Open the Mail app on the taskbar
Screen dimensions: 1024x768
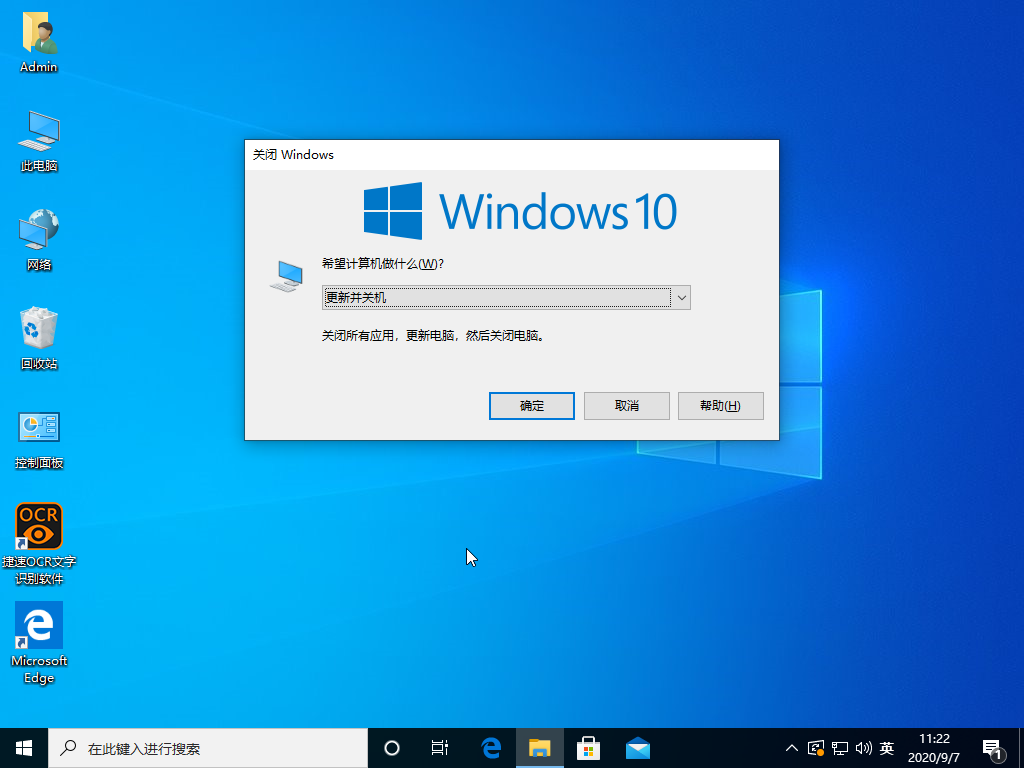click(638, 747)
